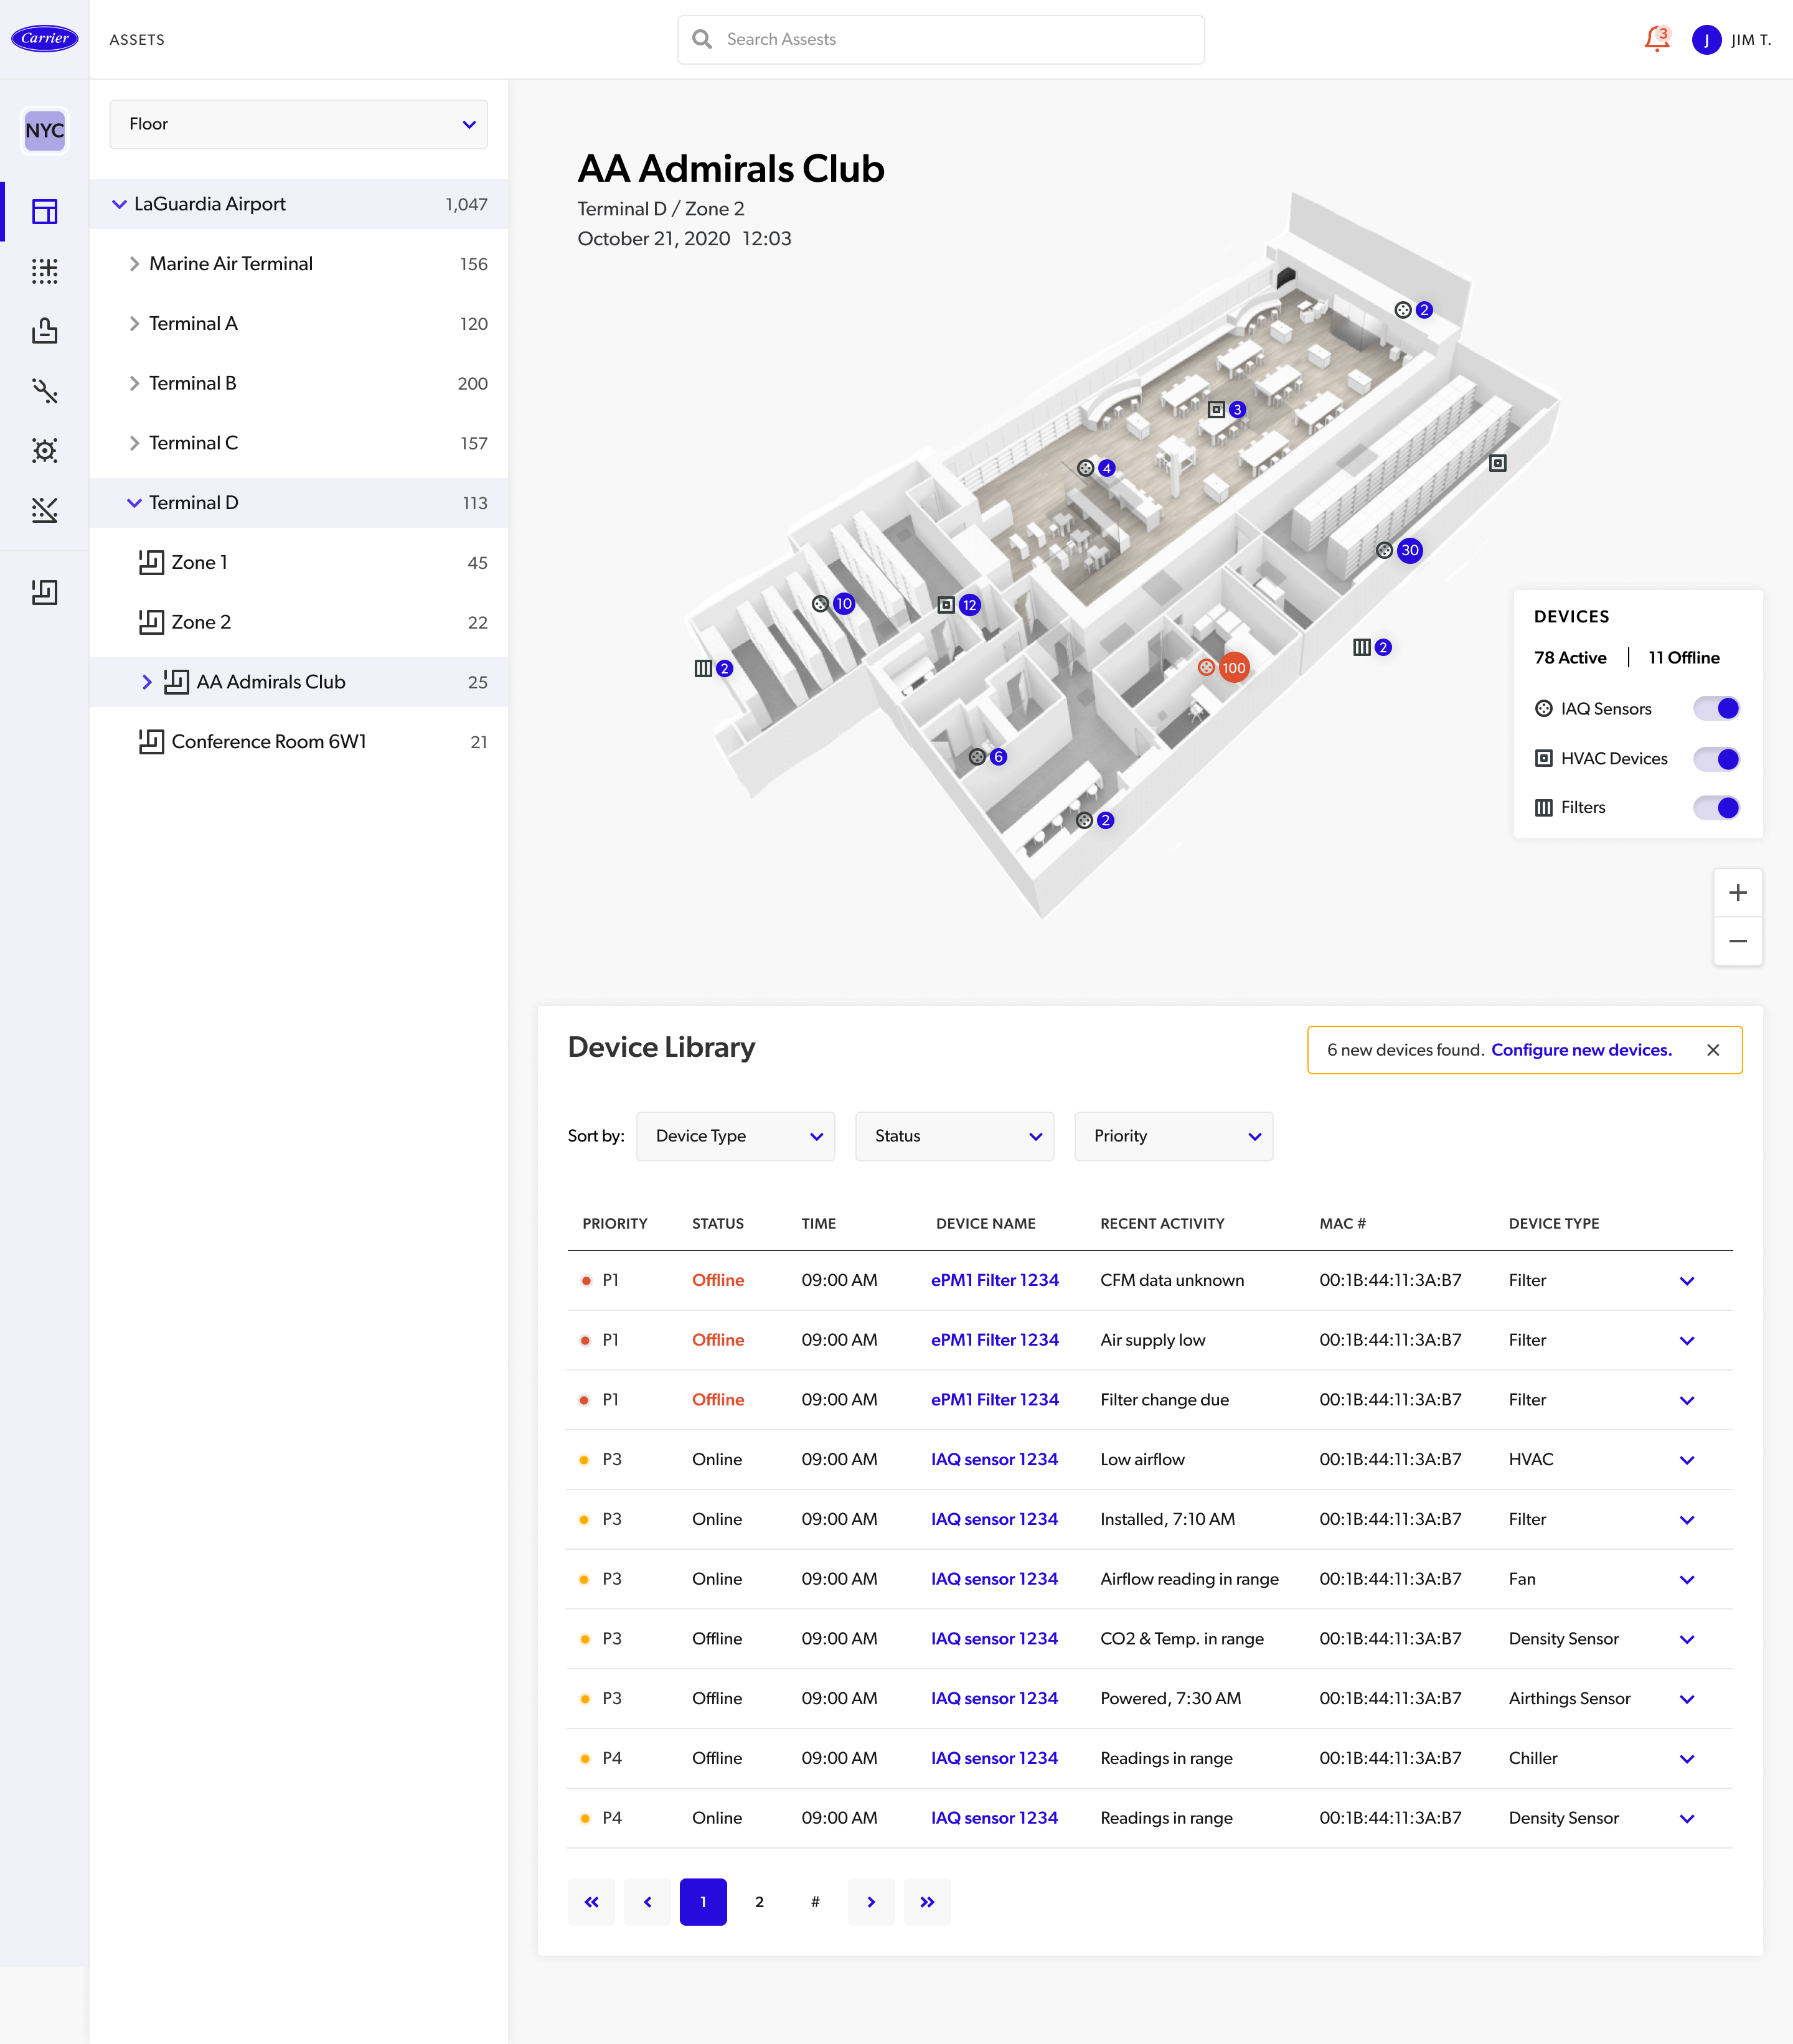Click the HVAC marker labeled 12

958,605
